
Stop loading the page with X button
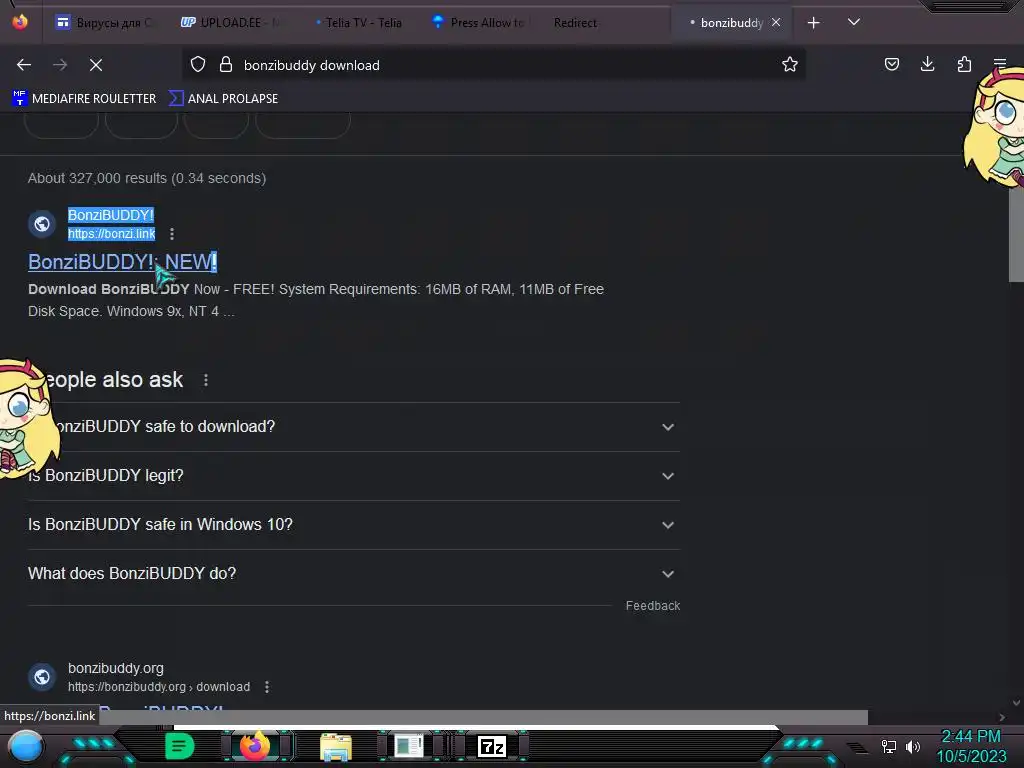click(96, 65)
